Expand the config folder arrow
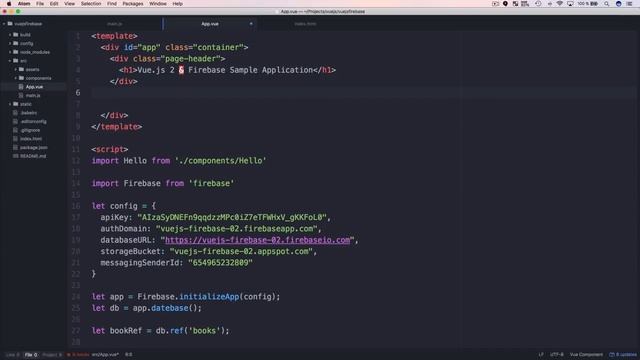640x360 pixels. point(10,44)
